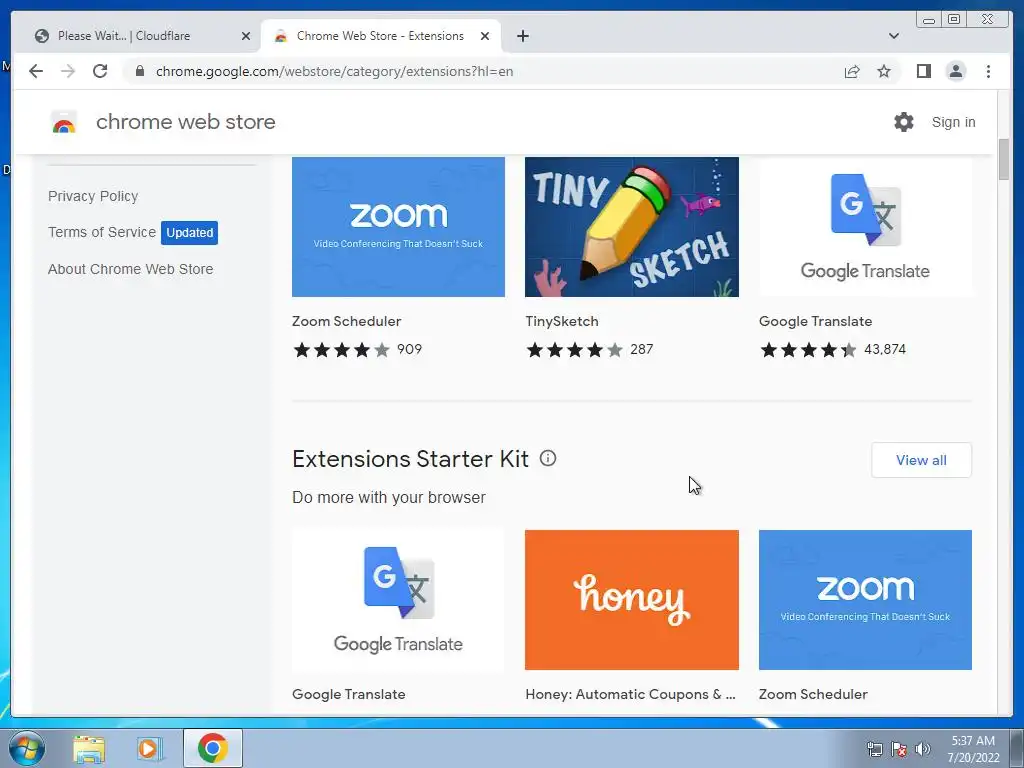View all Extensions Starter Kit items
The image size is (1024, 768).
tap(921, 460)
